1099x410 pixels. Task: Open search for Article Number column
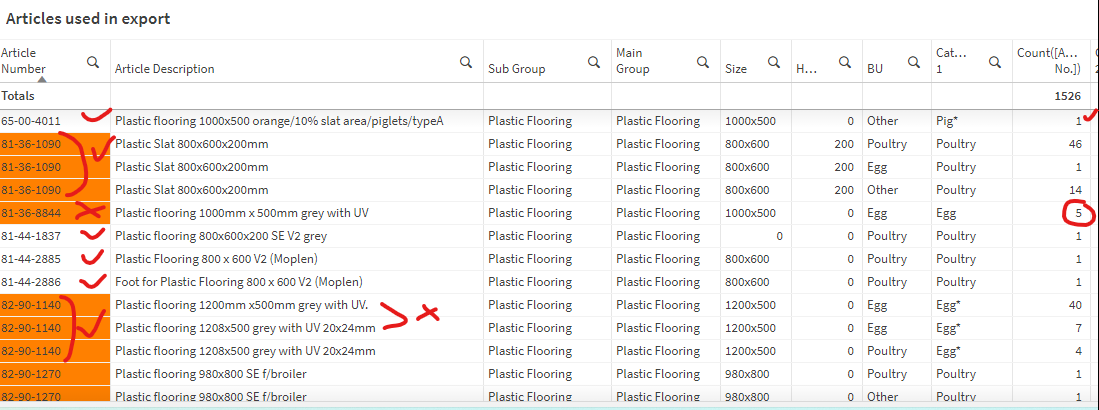point(93,62)
